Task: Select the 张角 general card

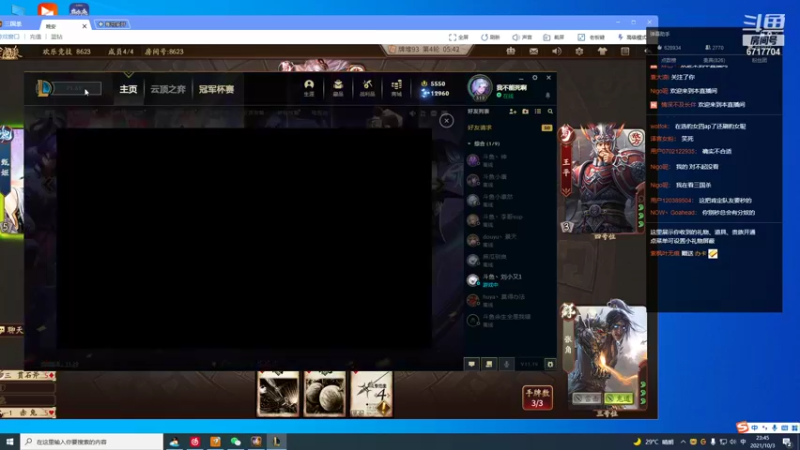Action: (605, 355)
